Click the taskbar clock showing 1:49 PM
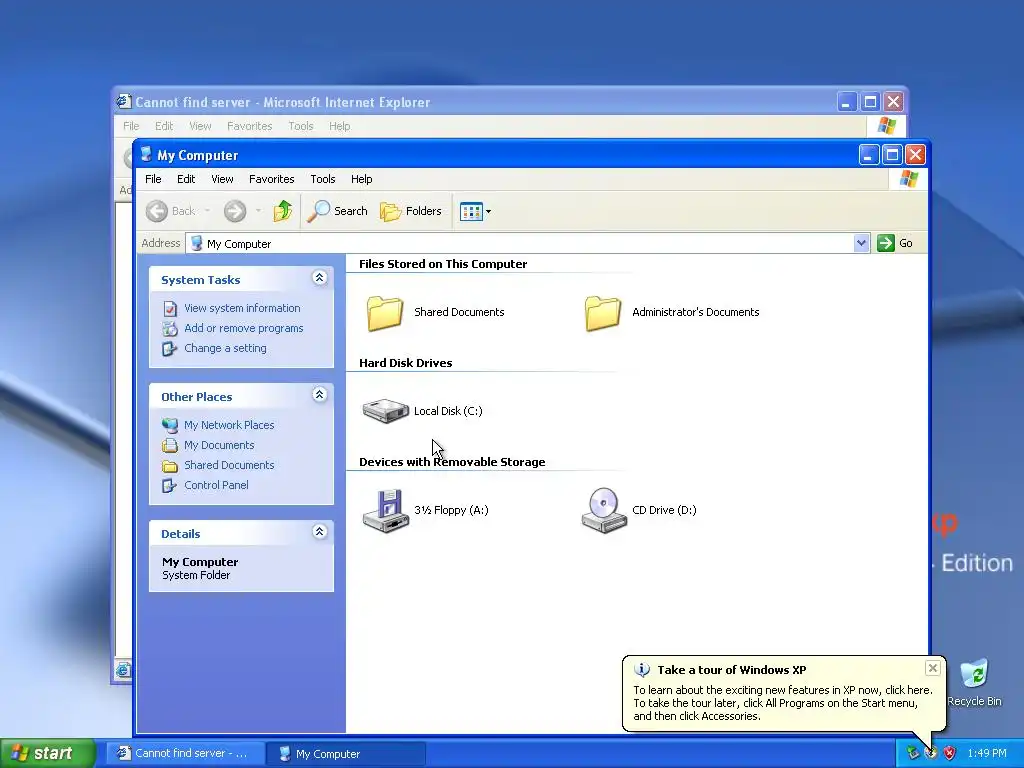This screenshot has width=1024, height=768. point(987,753)
